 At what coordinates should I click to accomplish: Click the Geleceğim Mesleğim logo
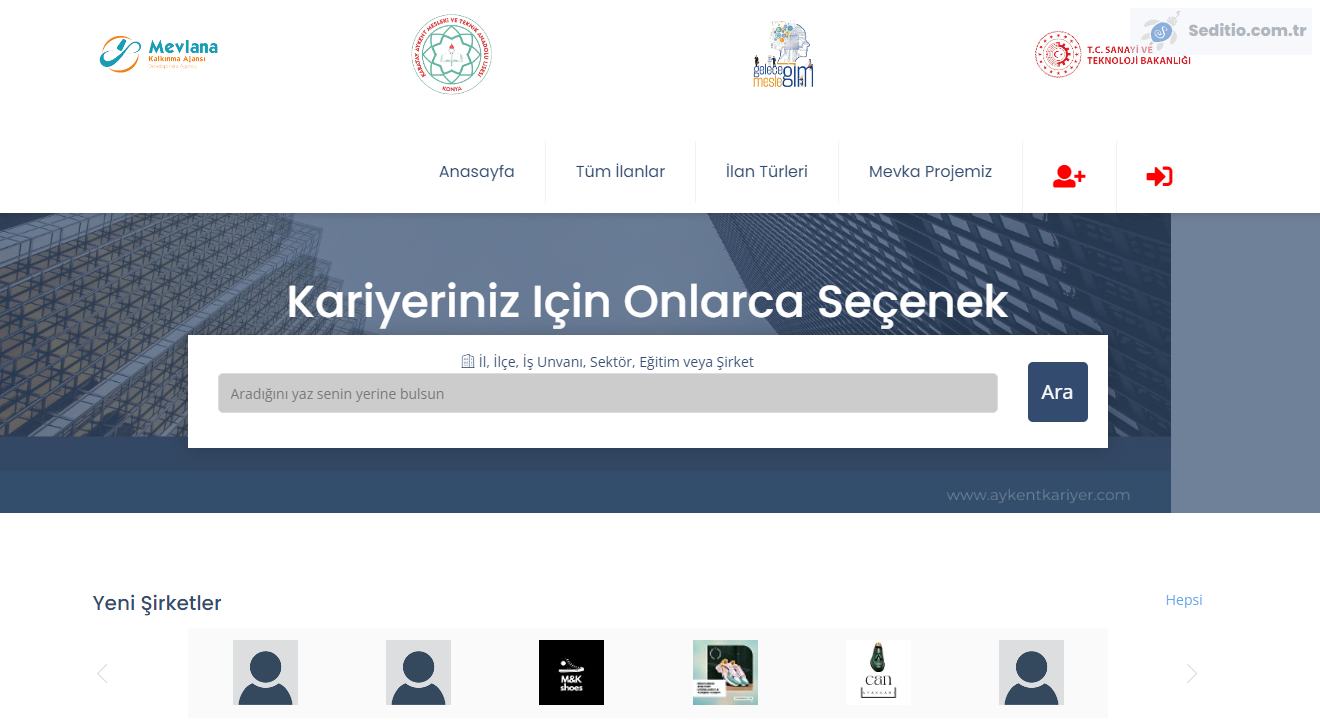(783, 53)
